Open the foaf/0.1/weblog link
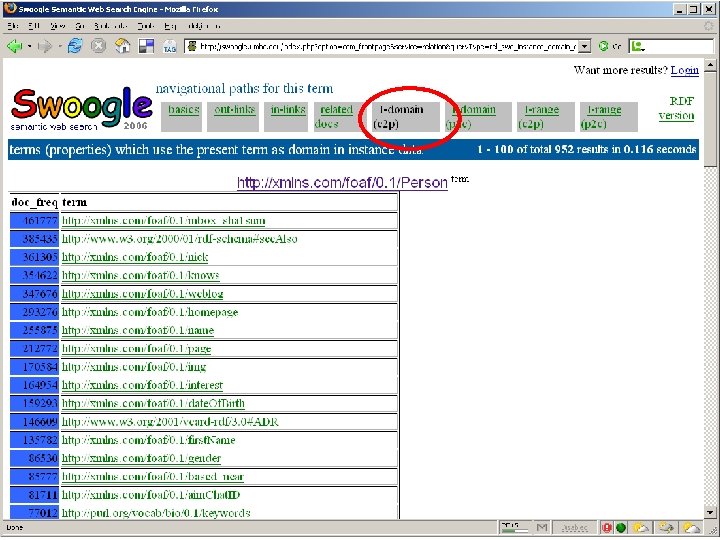The height and width of the screenshot is (540, 720). tap(142, 294)
